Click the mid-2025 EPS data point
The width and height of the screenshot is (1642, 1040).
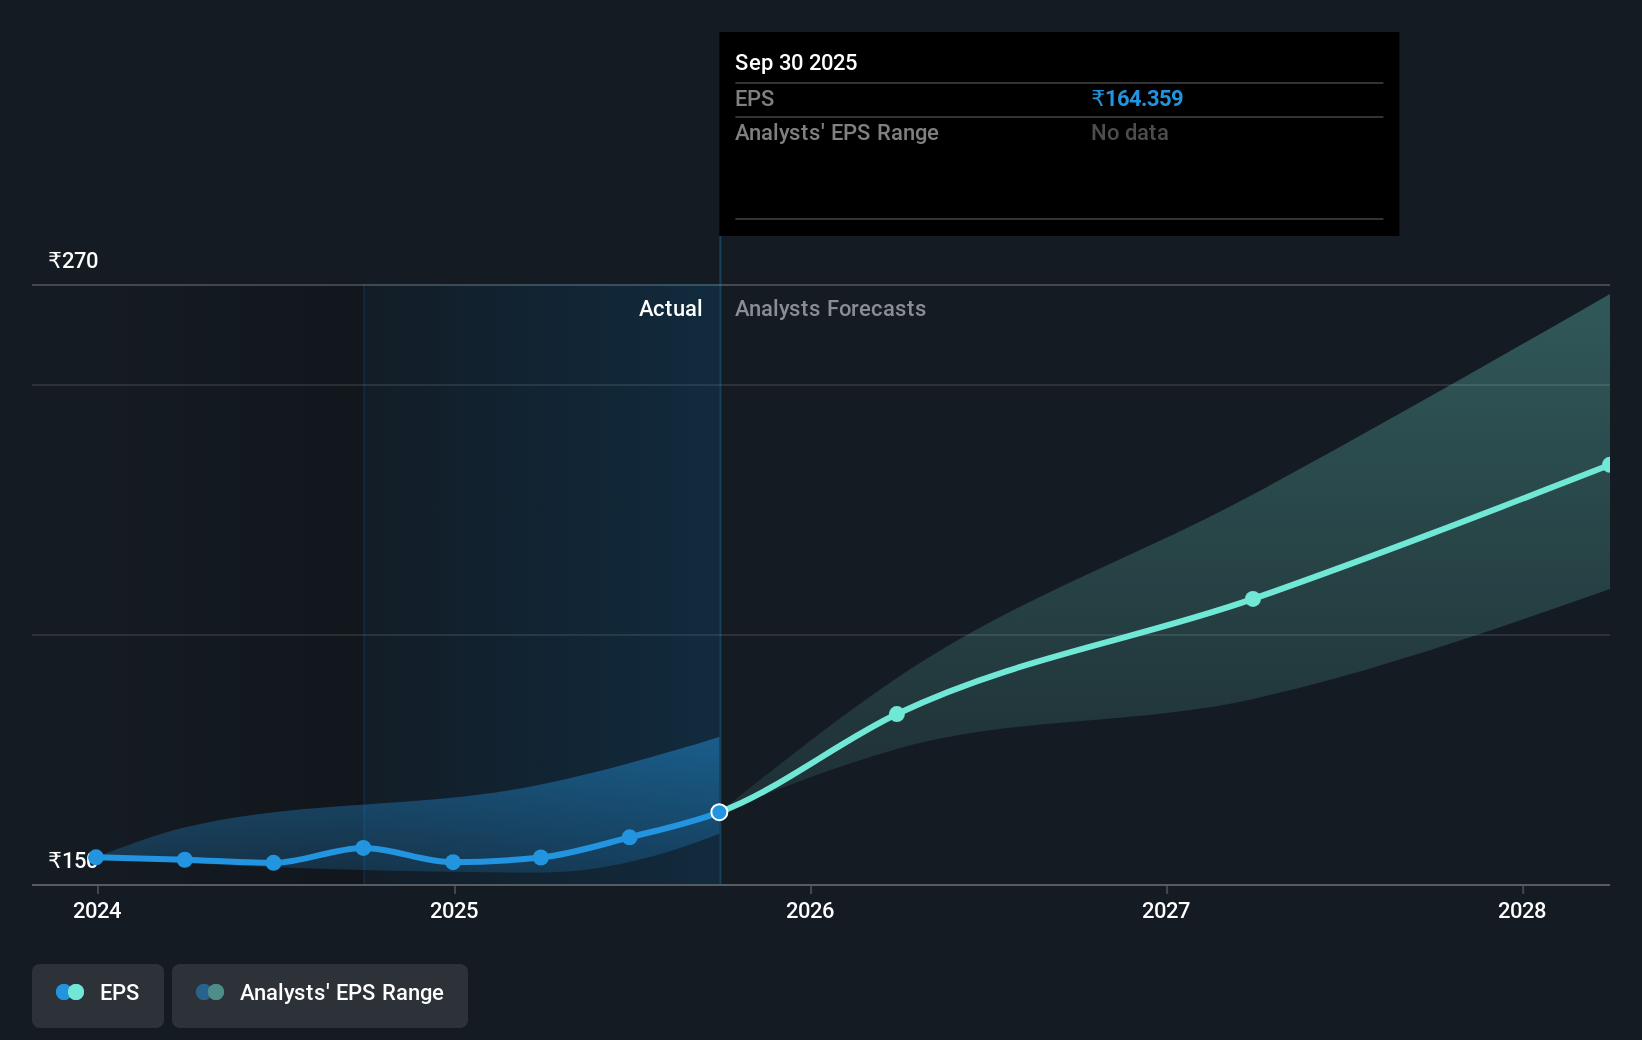point(540,857)
